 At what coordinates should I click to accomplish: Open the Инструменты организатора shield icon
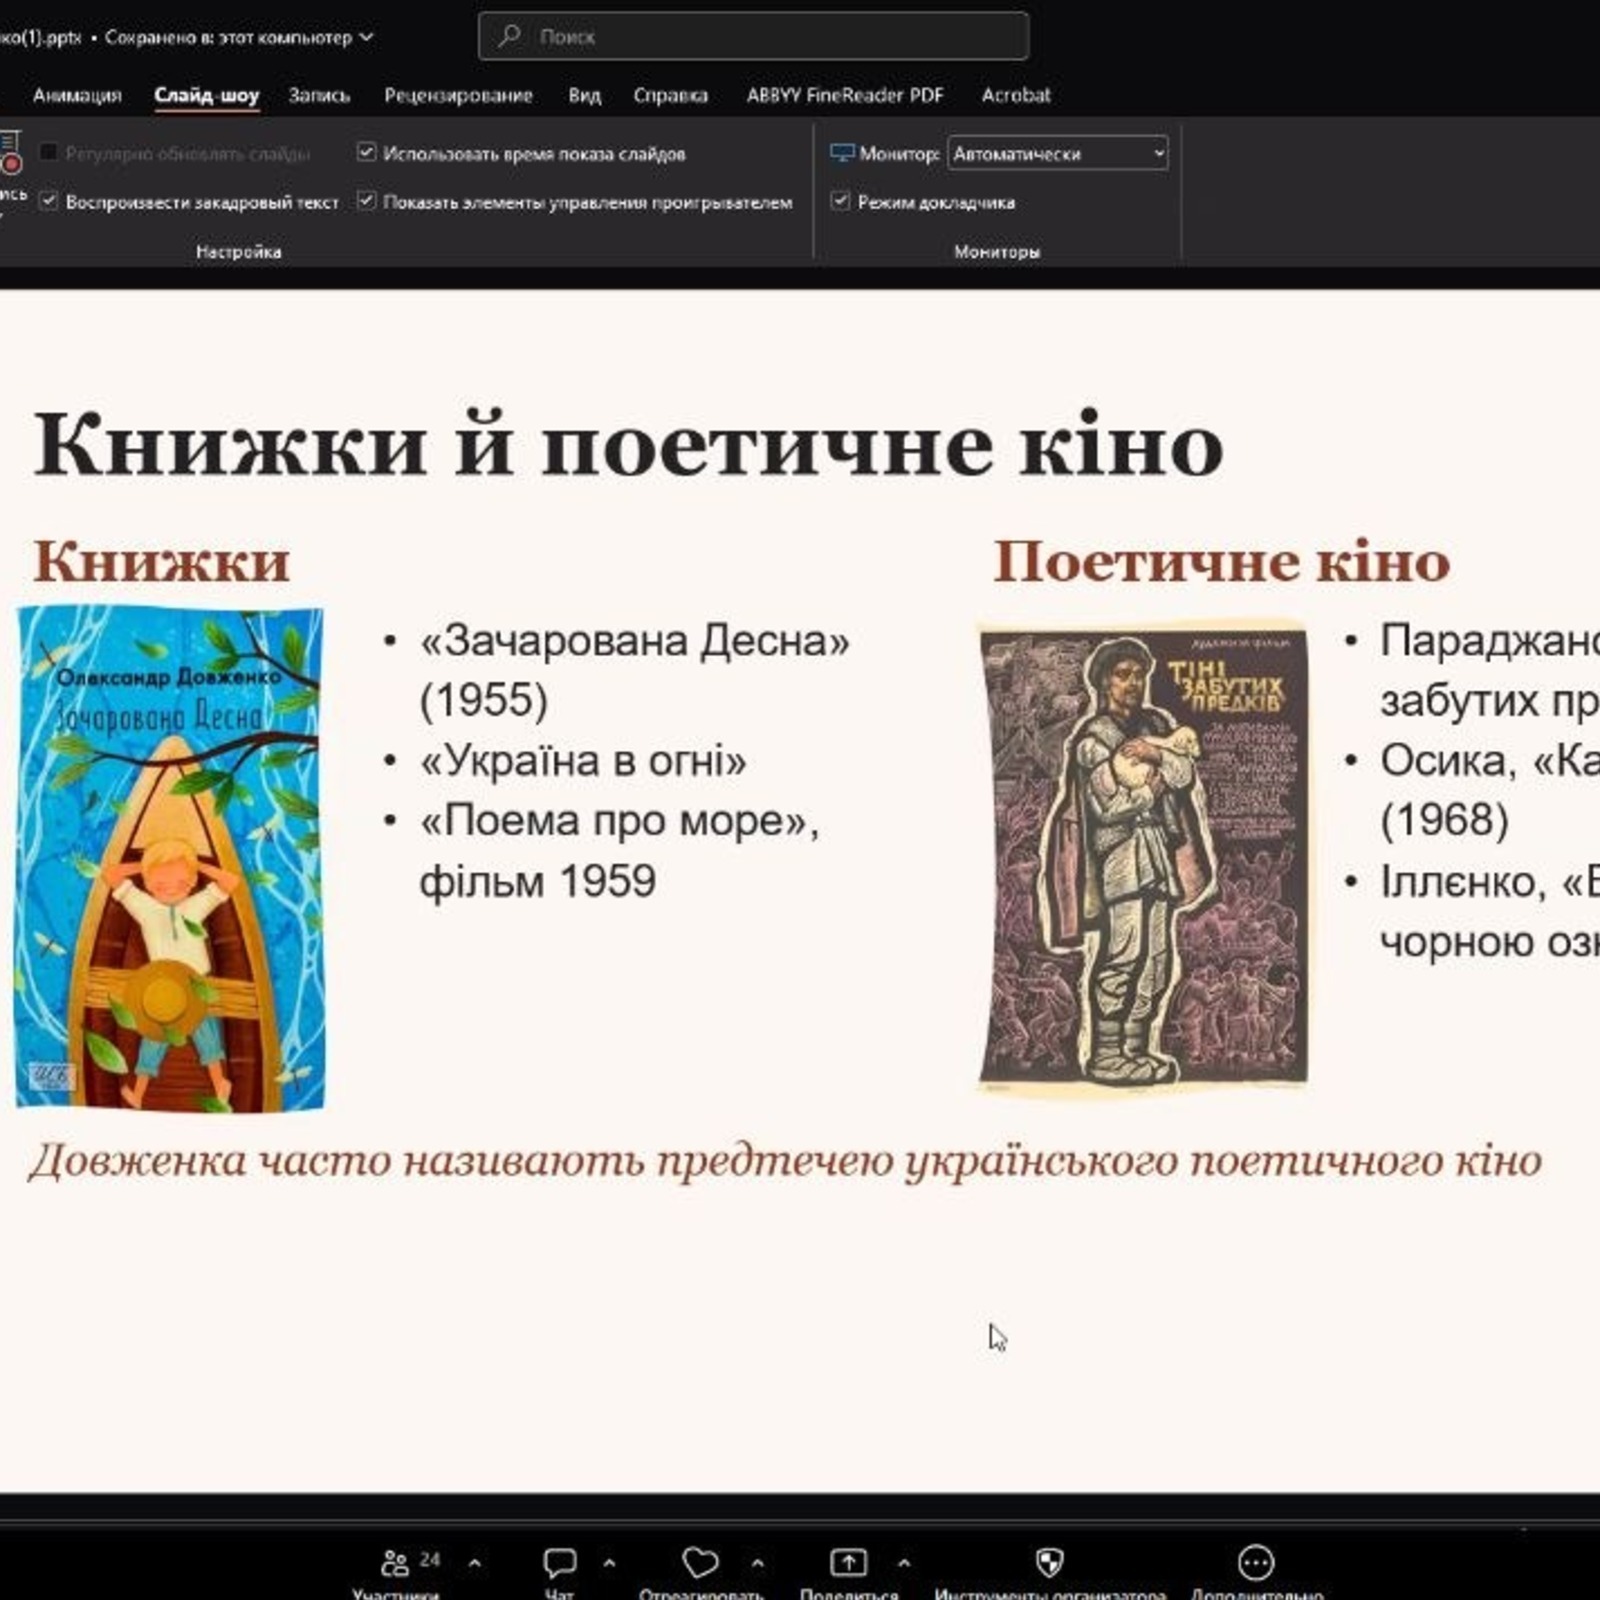(x=1049, y=1562)
